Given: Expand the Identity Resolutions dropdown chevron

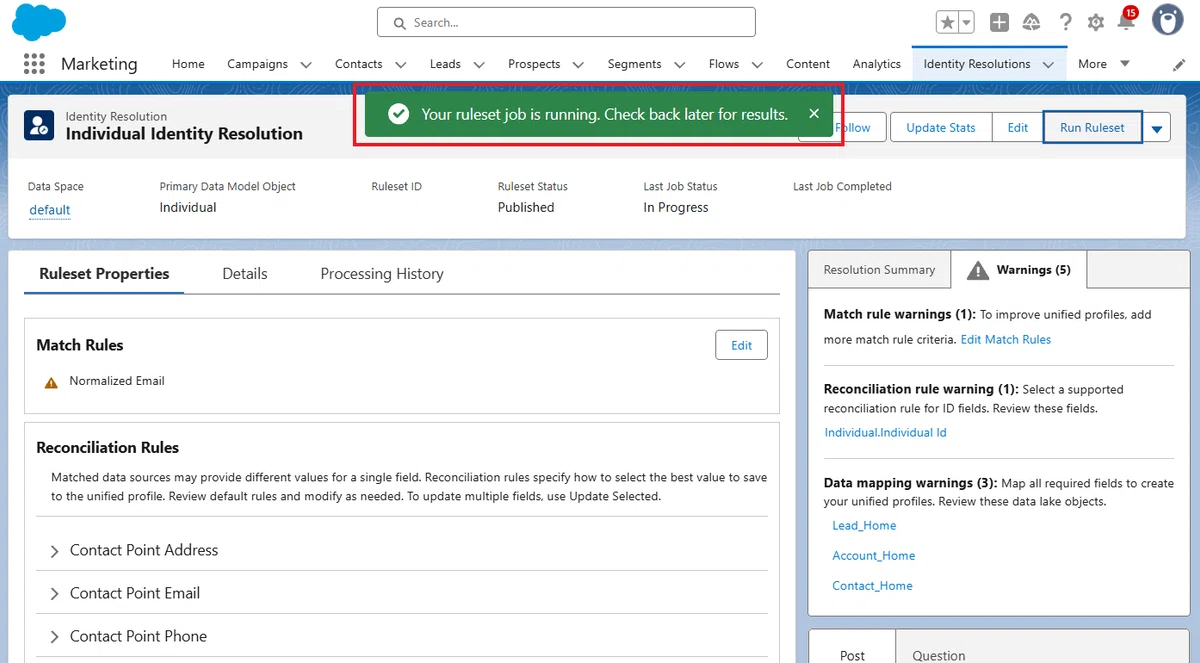Looking at the screenshot, I should (x=1048, y=65).
